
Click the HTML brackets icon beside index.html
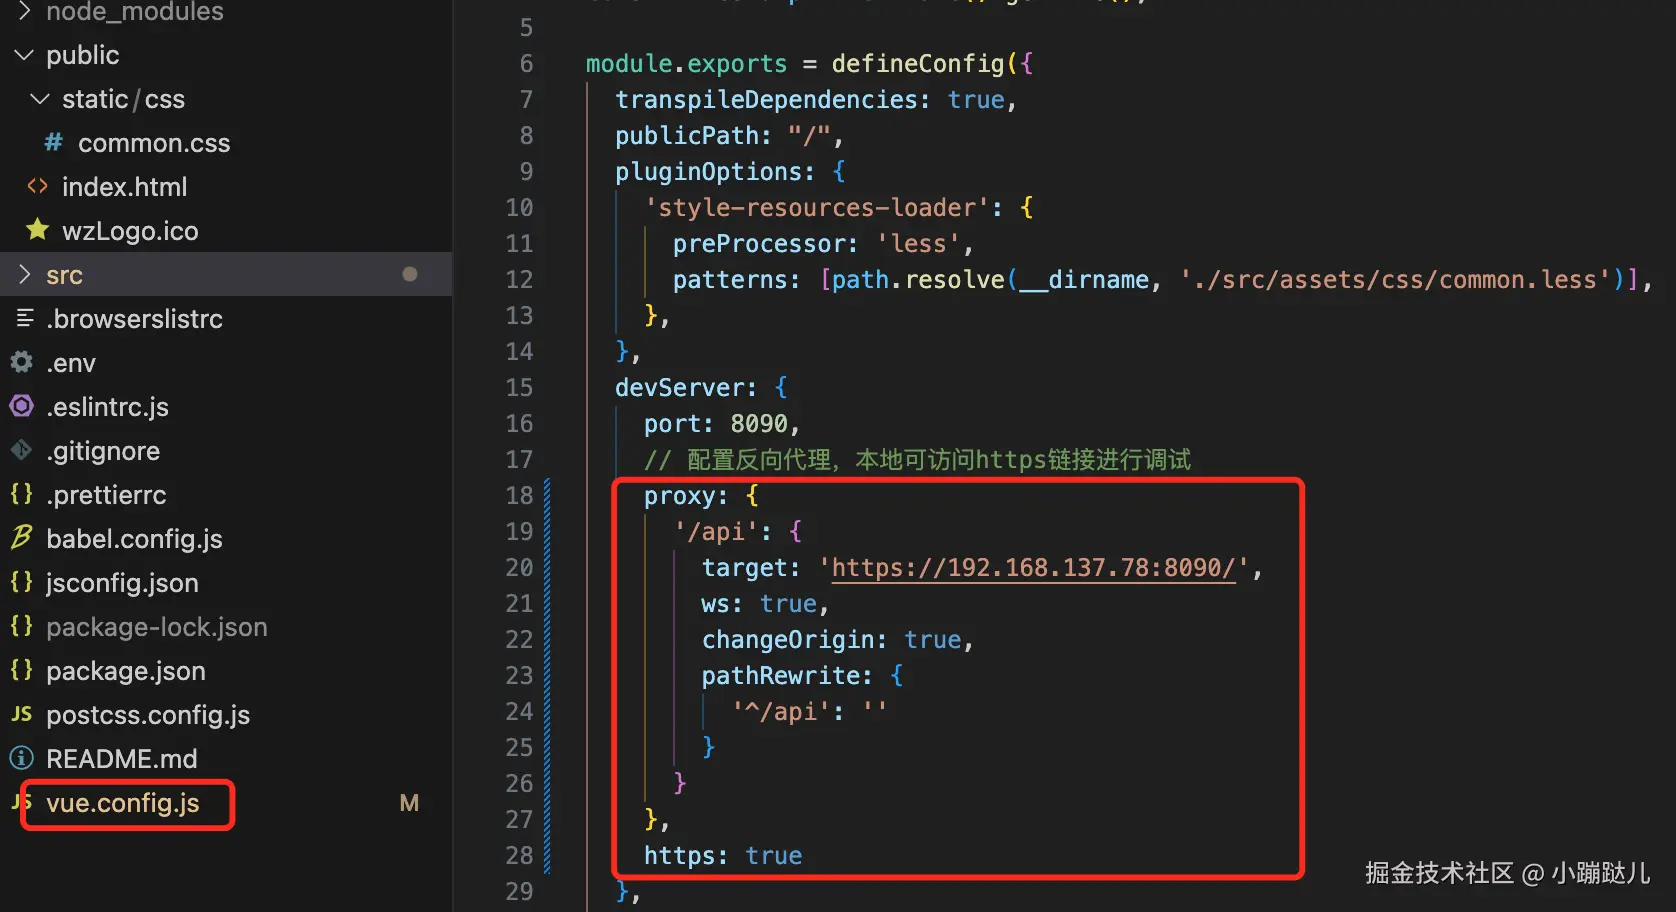coord(37,186)
